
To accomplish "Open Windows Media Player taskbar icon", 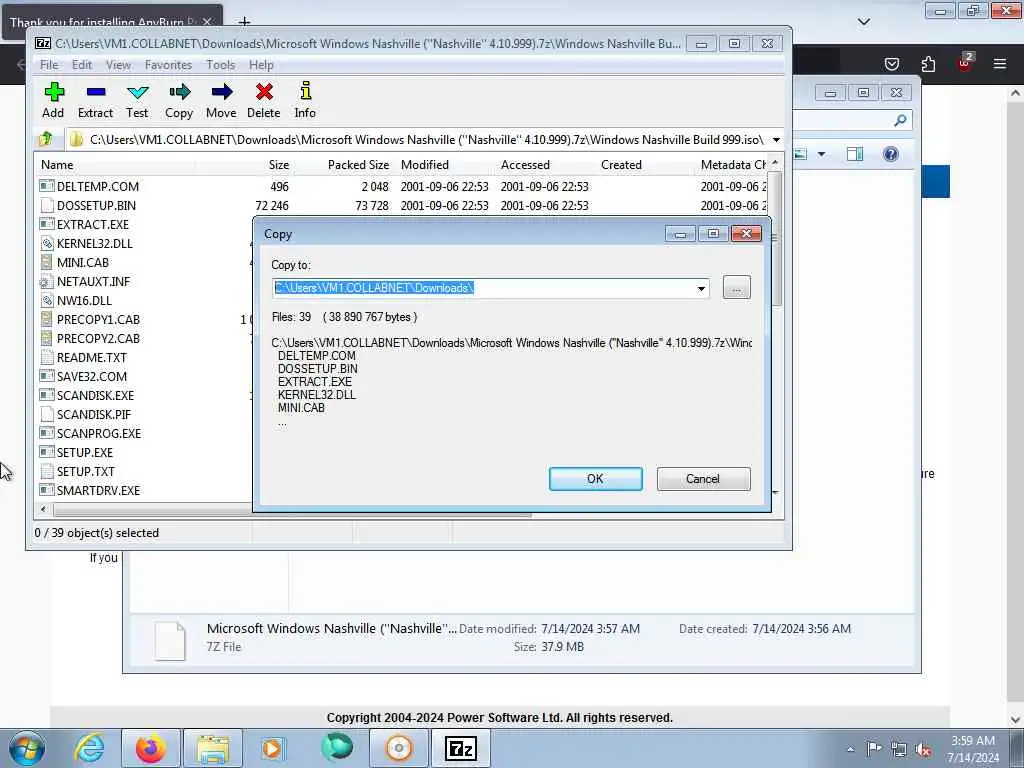I will [273, 748].
